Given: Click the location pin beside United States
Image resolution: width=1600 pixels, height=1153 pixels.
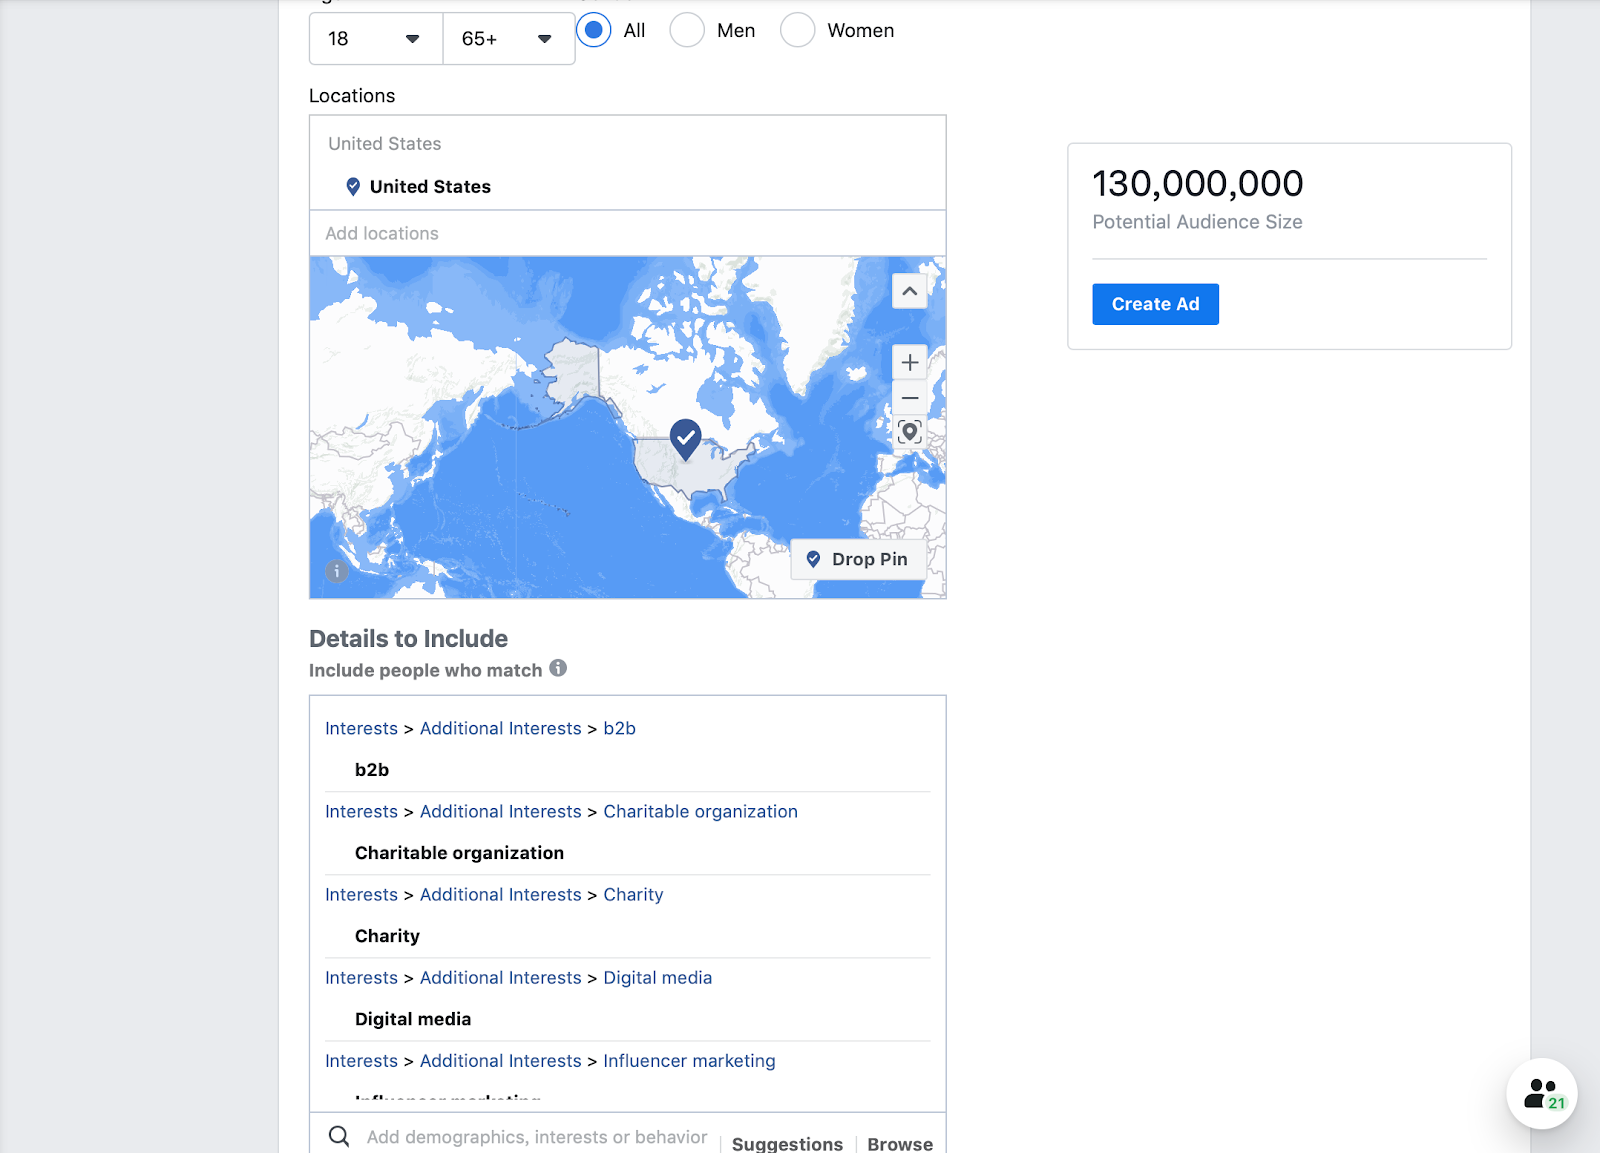Looking at the screenshot, I should click(x=353, y=186).
